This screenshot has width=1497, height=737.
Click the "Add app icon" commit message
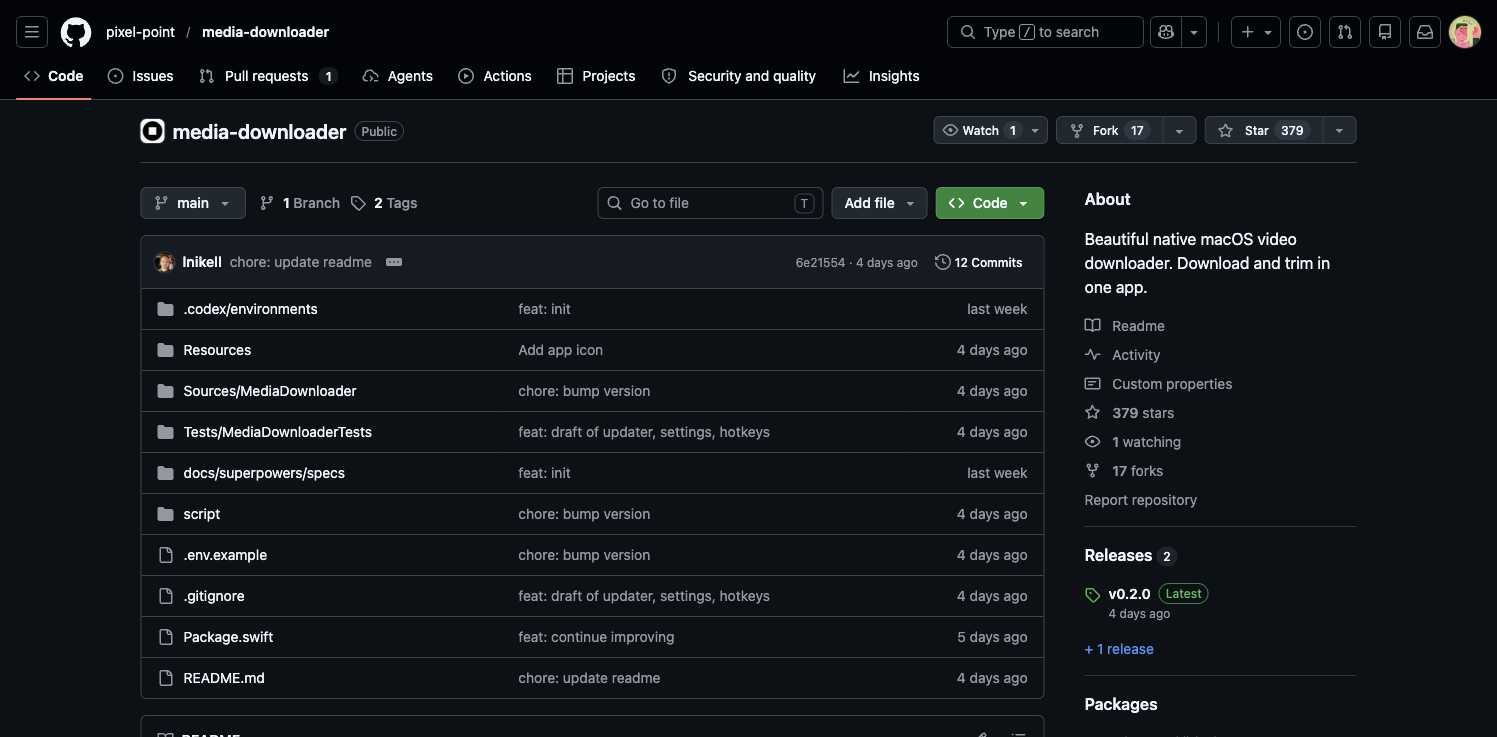(x=560, y=350)
